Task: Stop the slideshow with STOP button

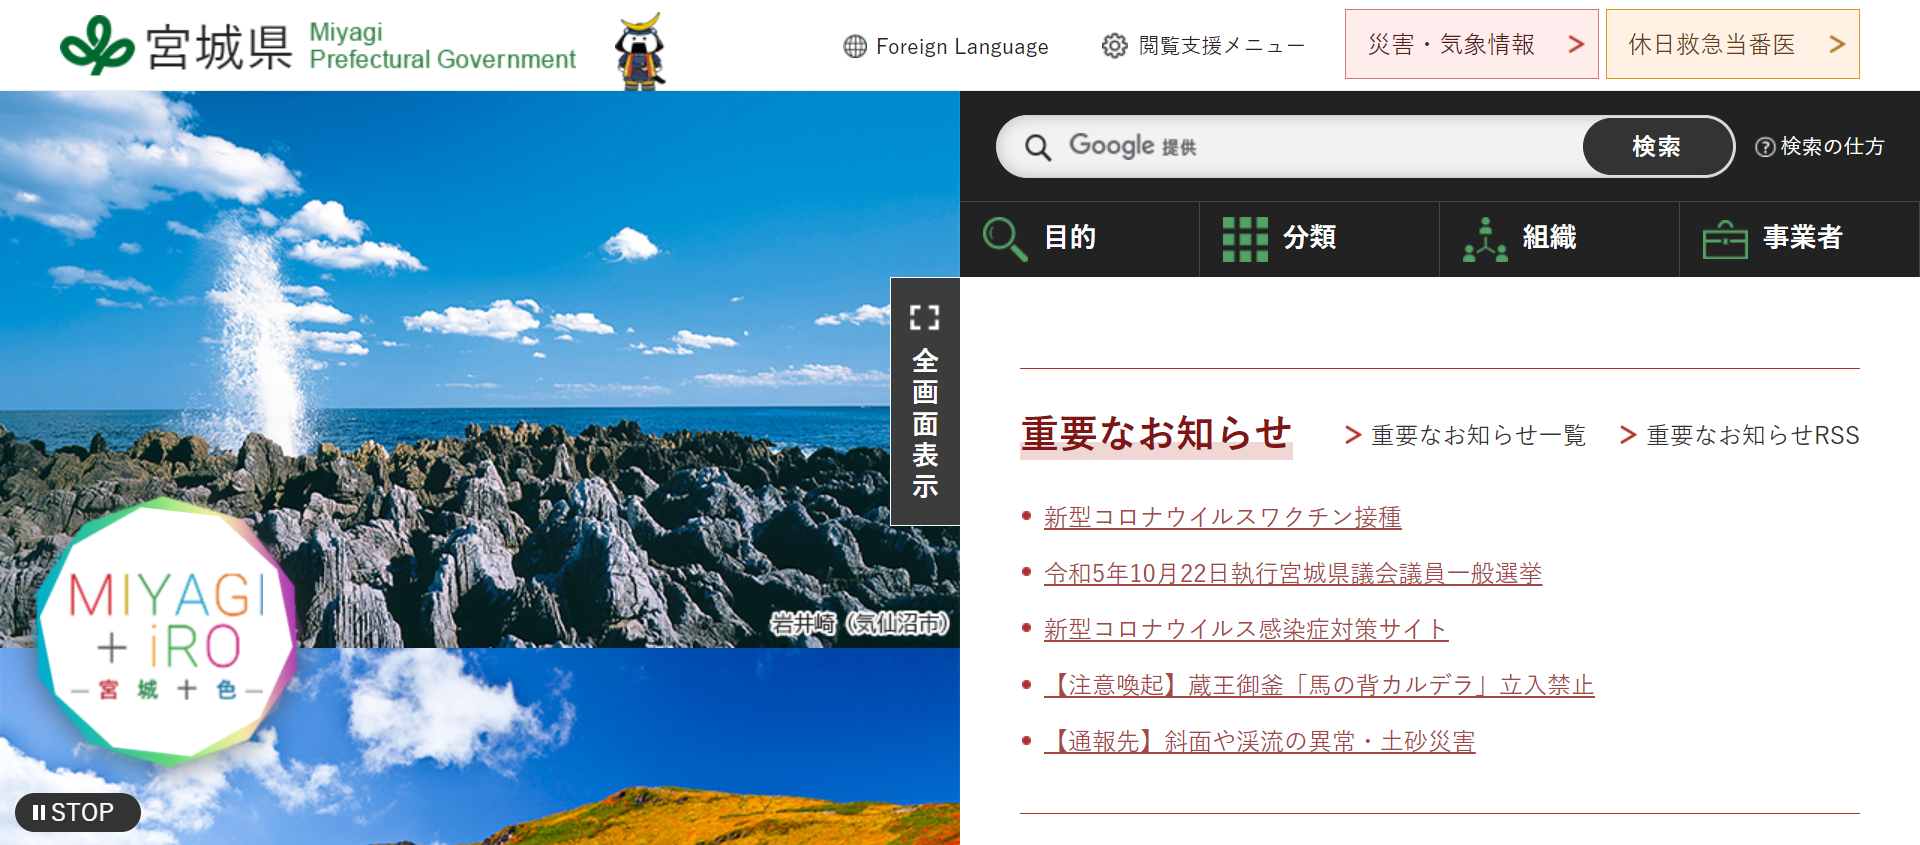Action: tap(77, 812)
